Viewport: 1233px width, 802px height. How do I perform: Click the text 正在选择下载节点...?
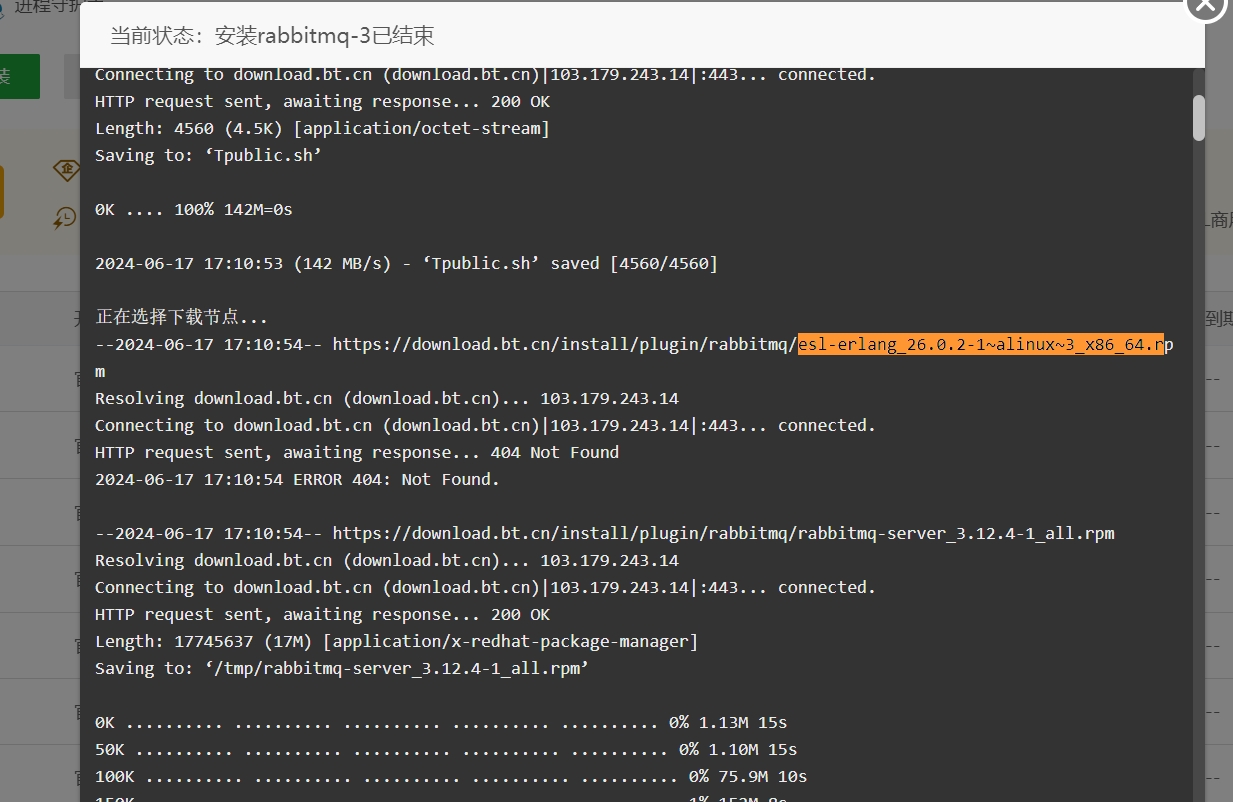tap(181, 317)
